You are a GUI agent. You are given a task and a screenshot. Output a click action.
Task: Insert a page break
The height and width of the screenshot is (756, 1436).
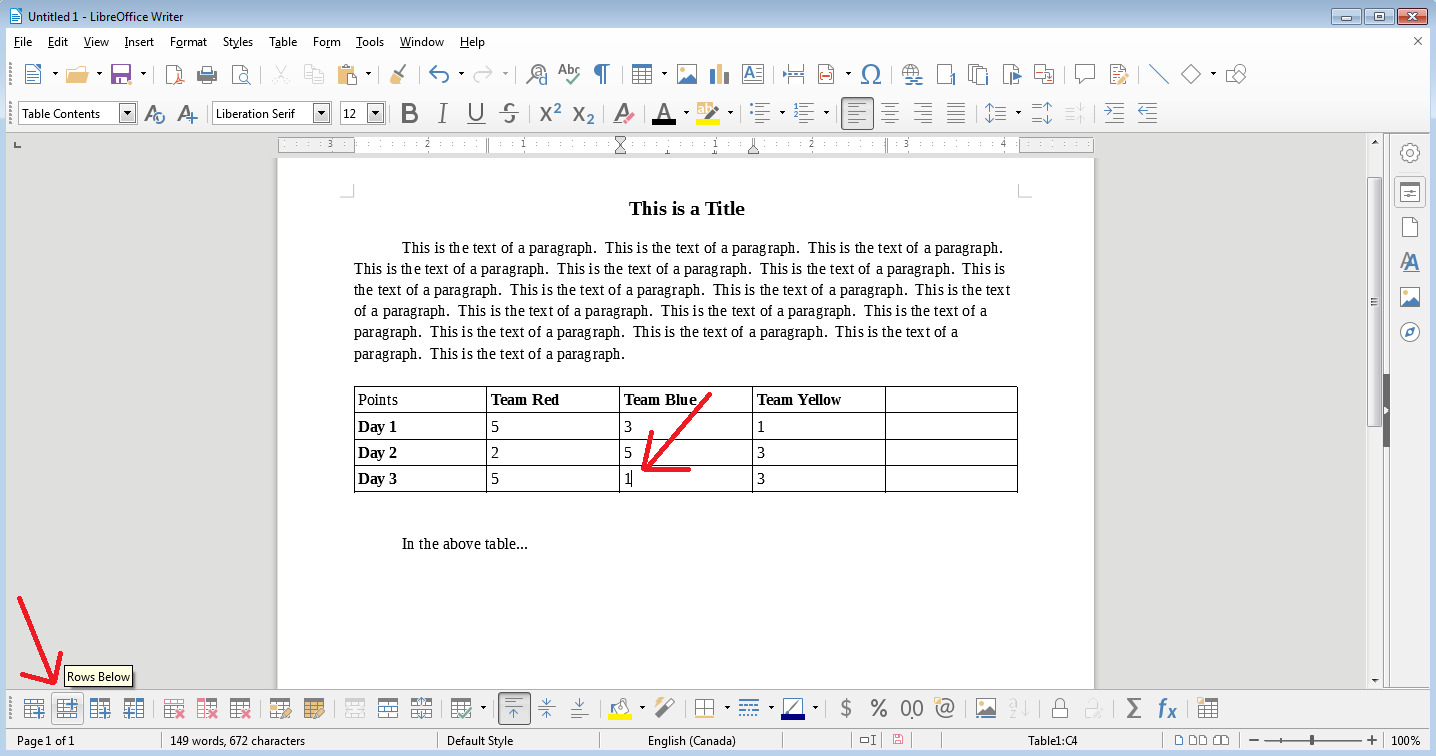[794, 74]
